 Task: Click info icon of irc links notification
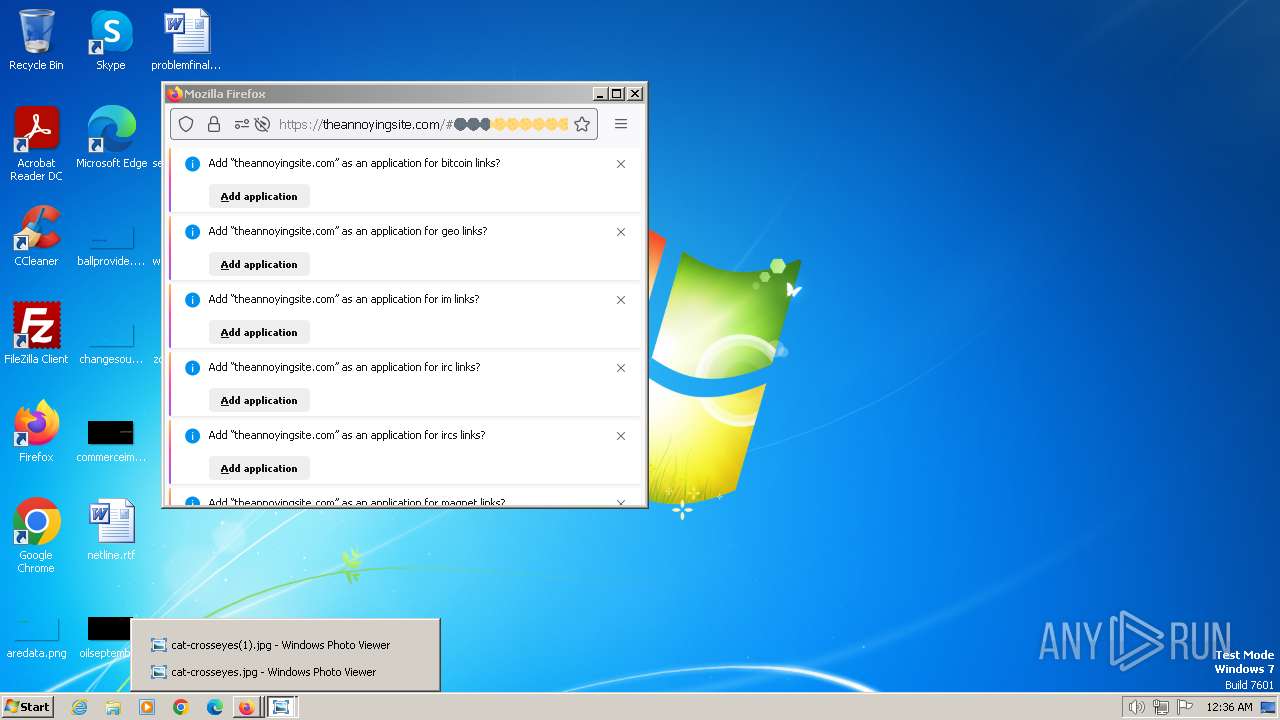[x=193, y=368]
